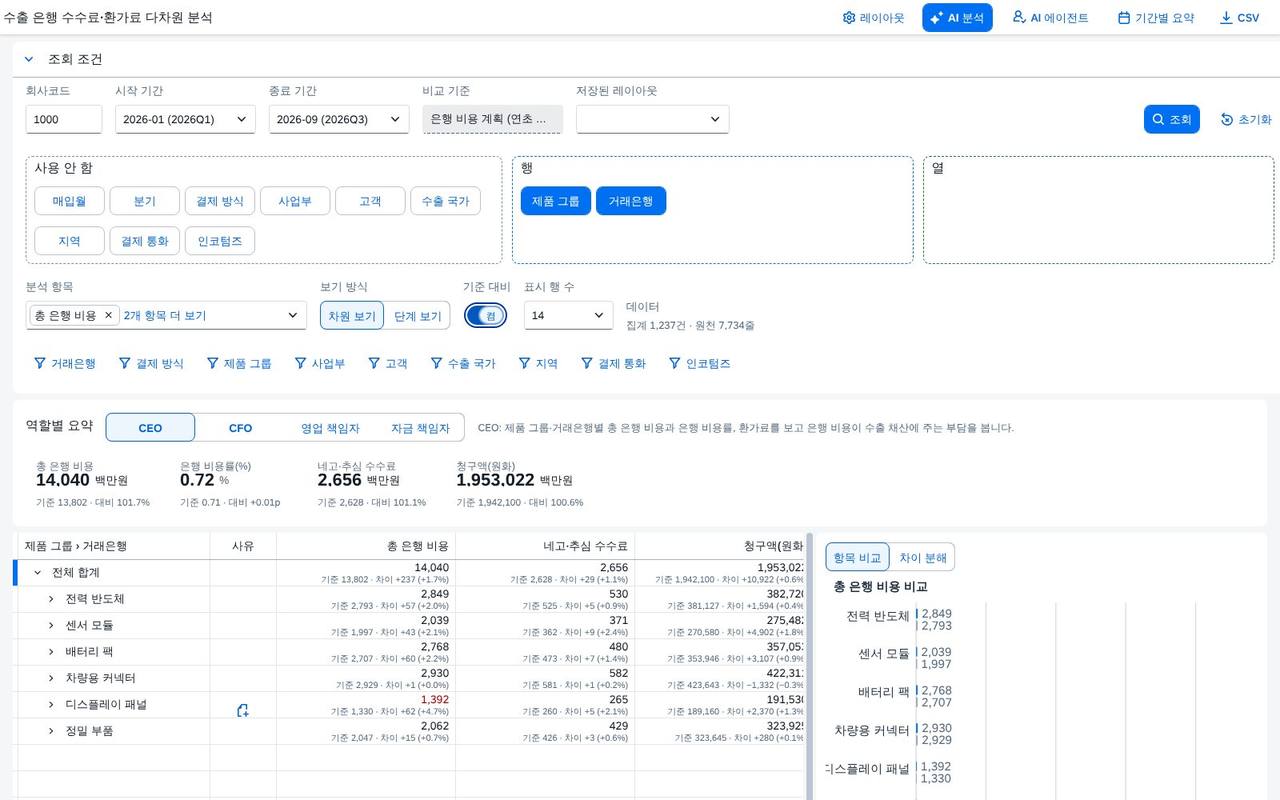Switch to the 영업 책임자 tab
The image size is (1280, 800).
click(330, 428)
